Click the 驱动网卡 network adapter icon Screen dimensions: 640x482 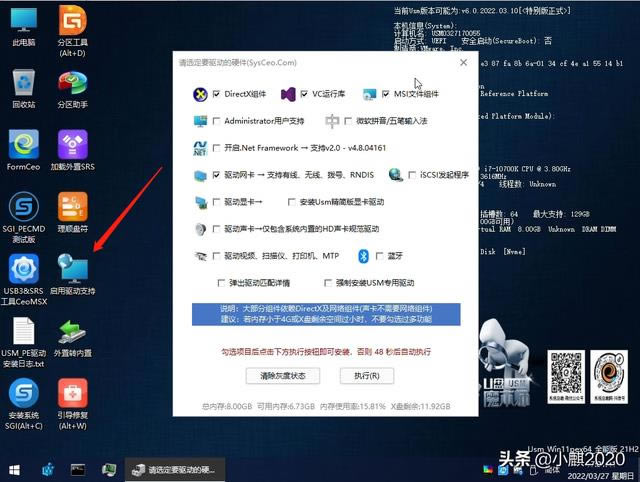coord(200,175)
